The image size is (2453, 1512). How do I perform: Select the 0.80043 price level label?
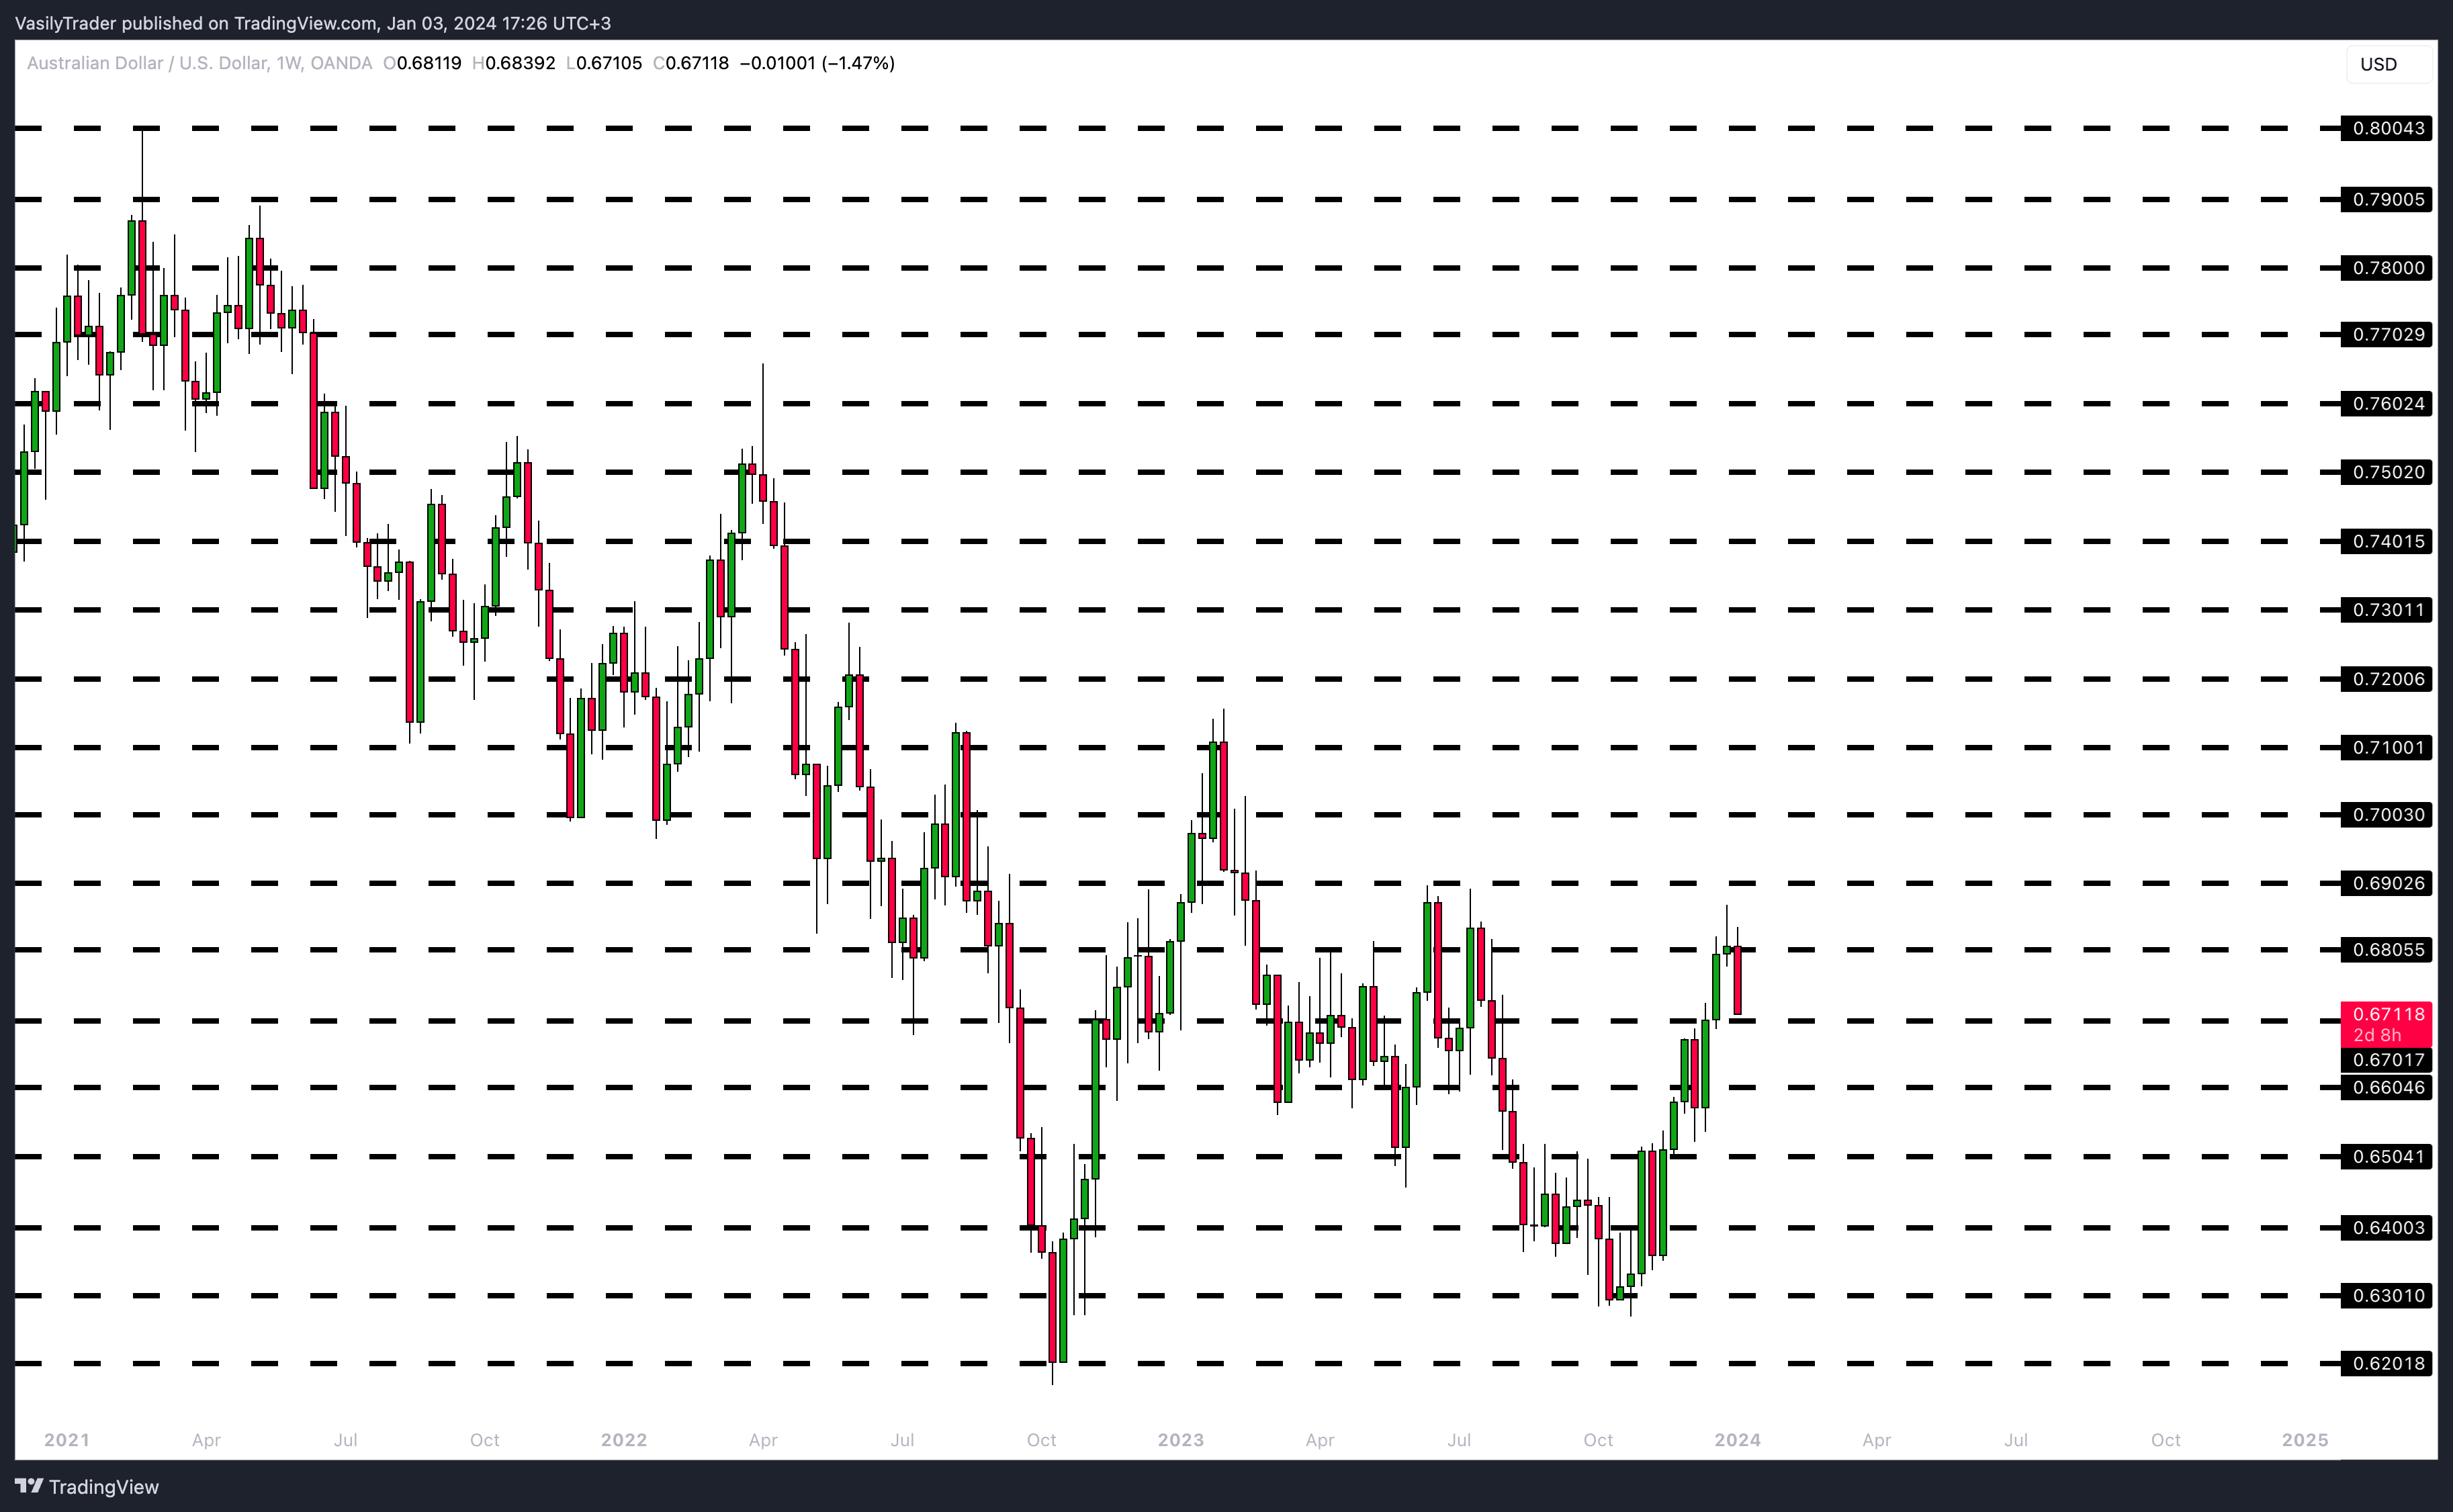click(2386, 128)
